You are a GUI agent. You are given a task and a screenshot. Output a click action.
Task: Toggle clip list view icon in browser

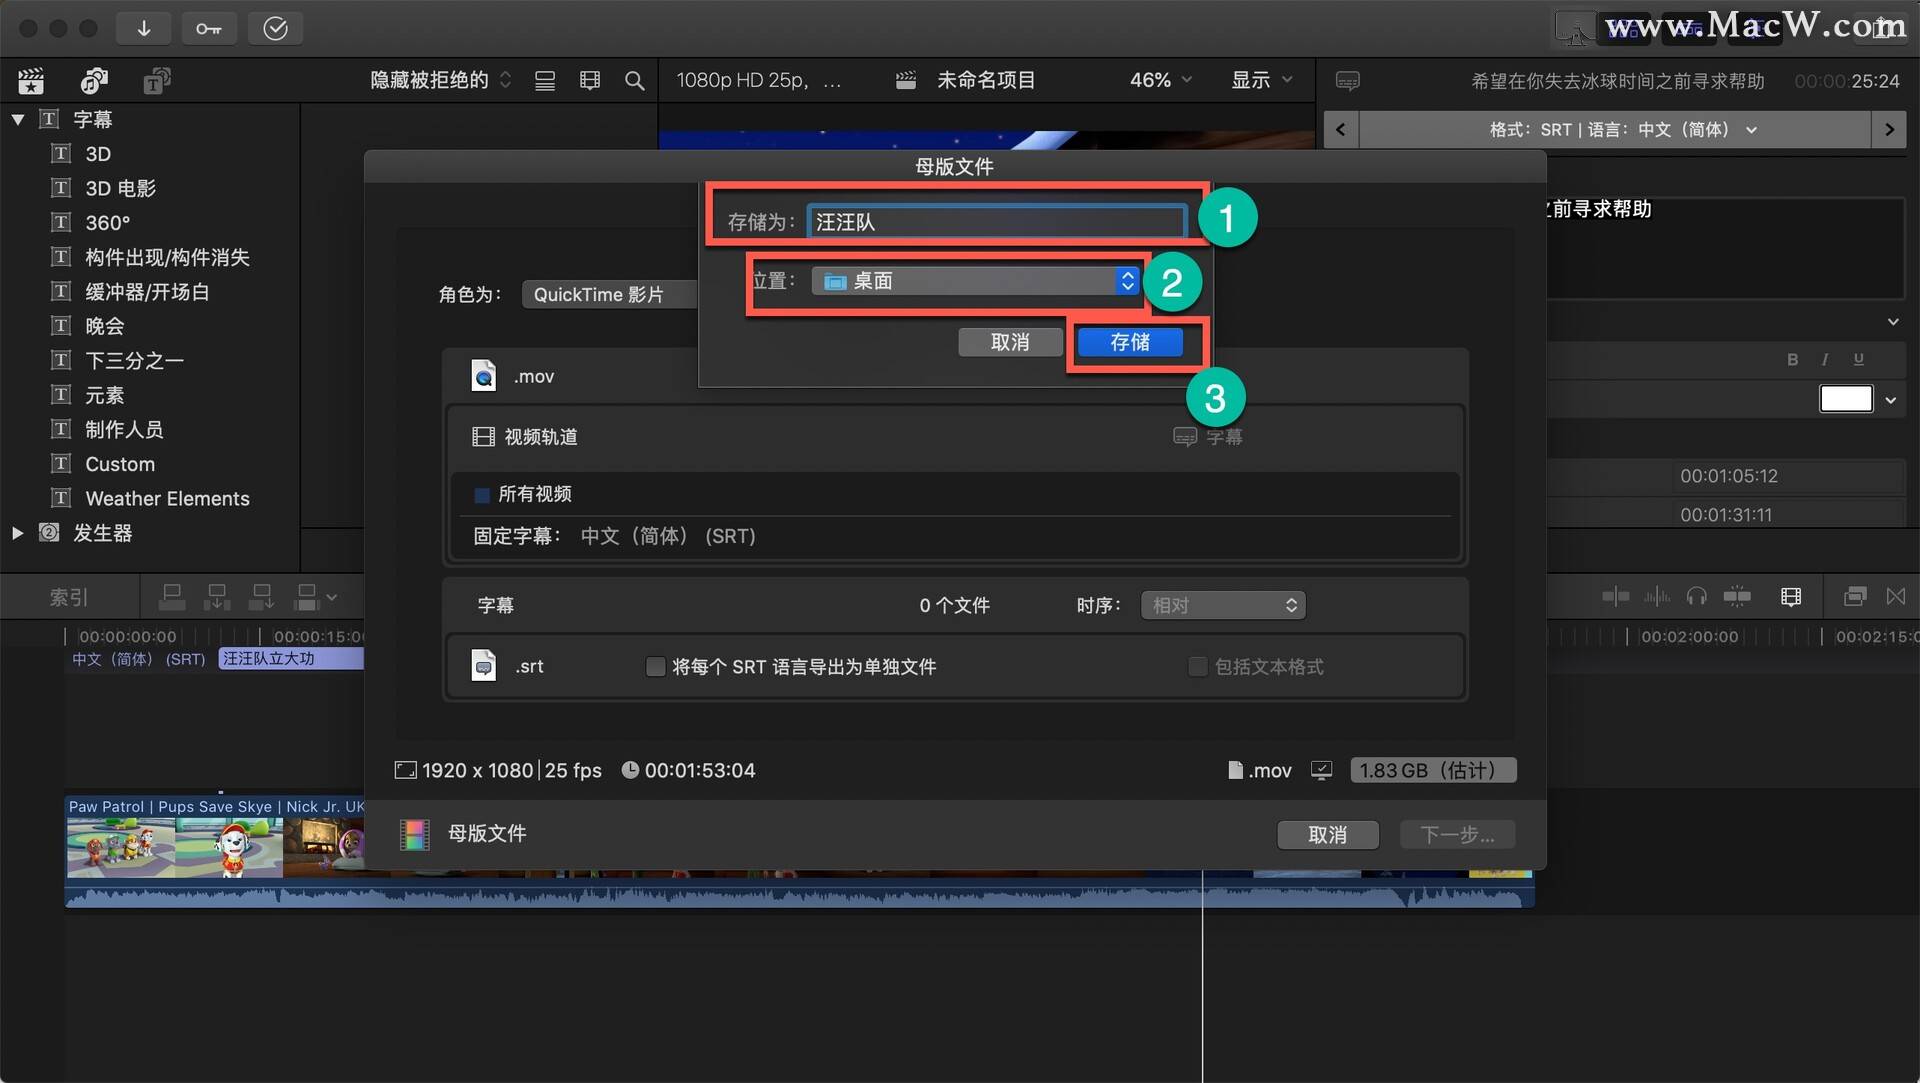point(545,80)
